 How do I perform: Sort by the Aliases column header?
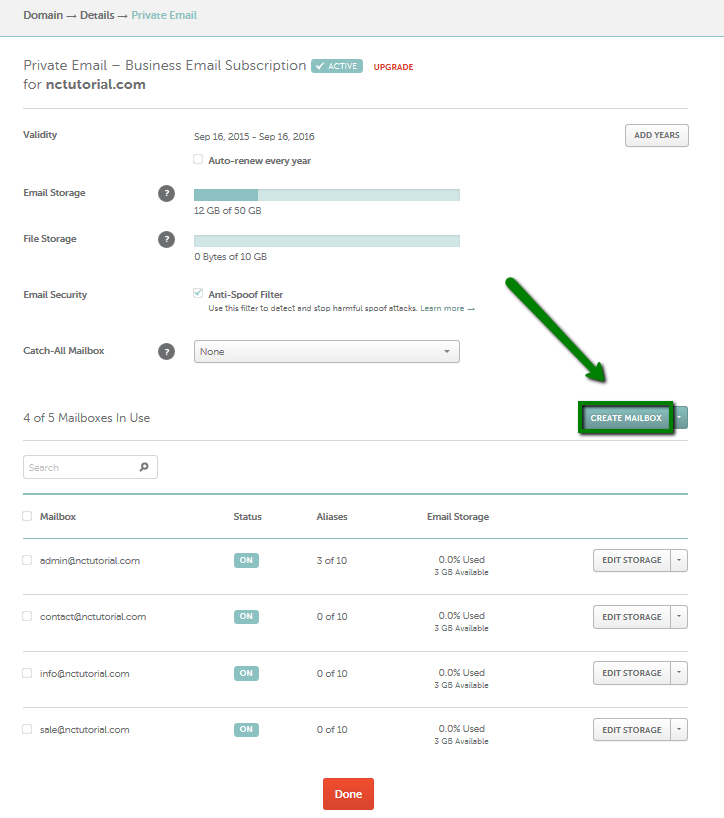[x=332, y=516]
